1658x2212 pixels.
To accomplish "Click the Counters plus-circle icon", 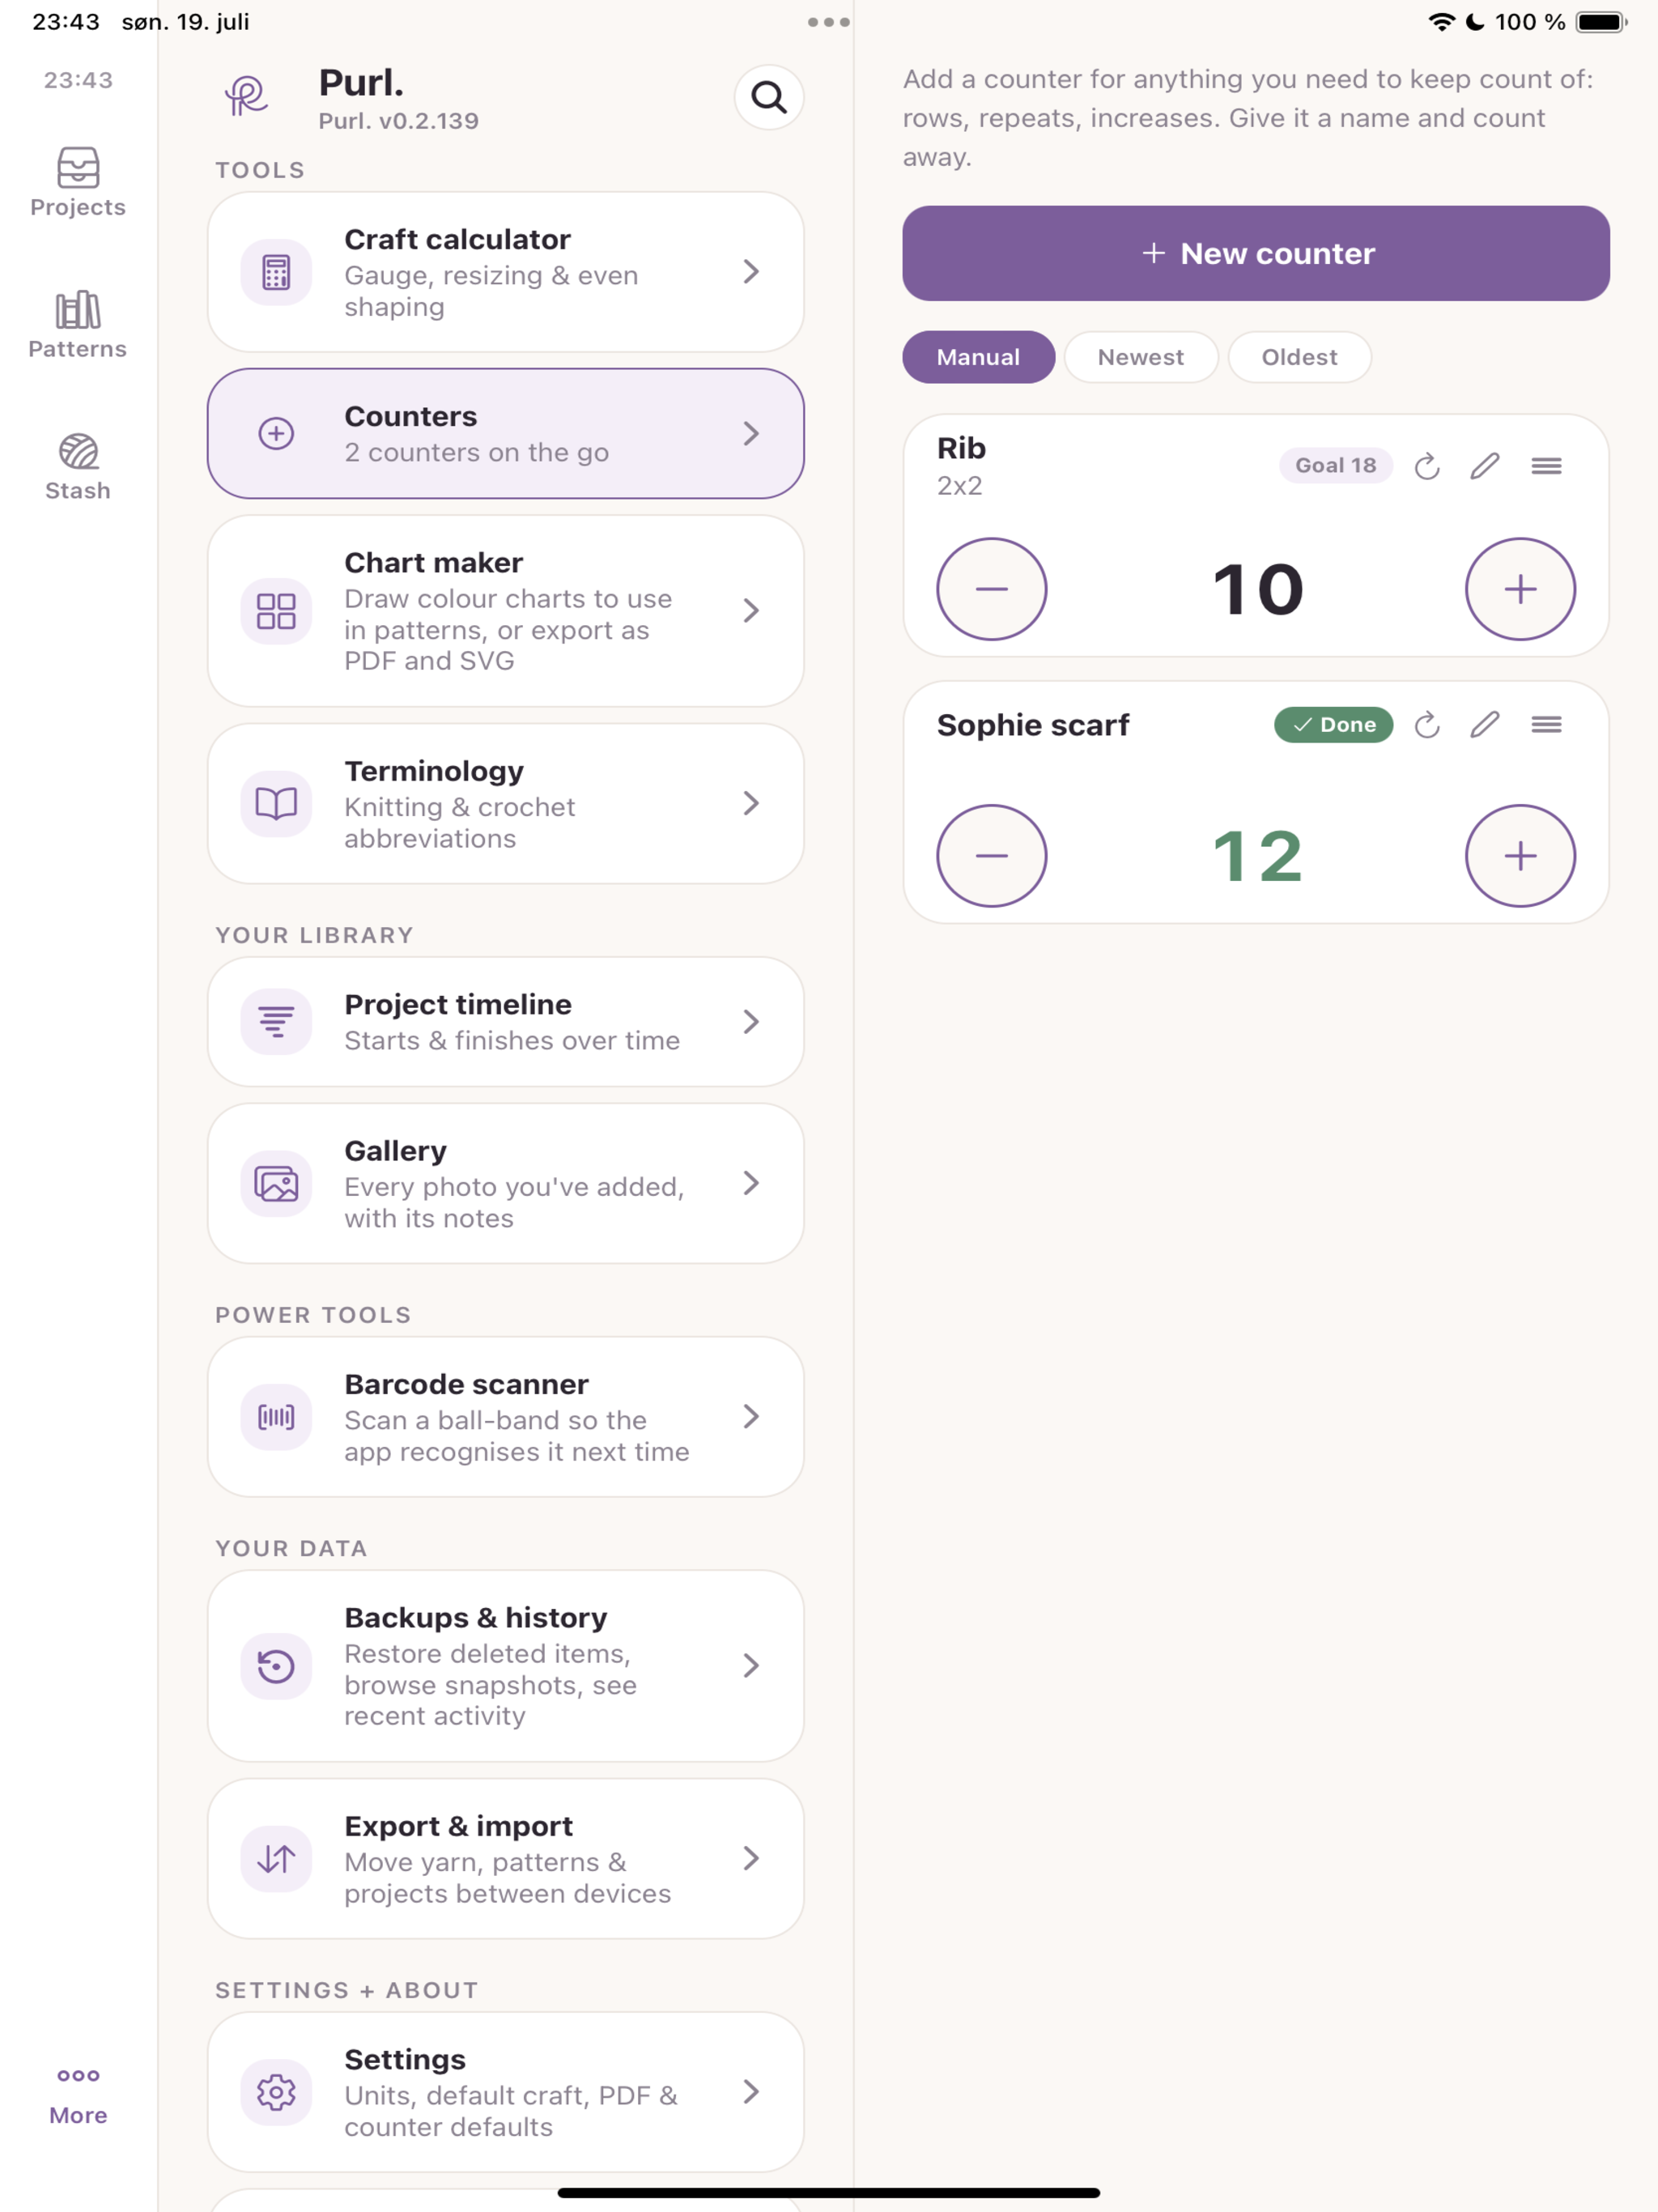I will (x=276, y=433).
